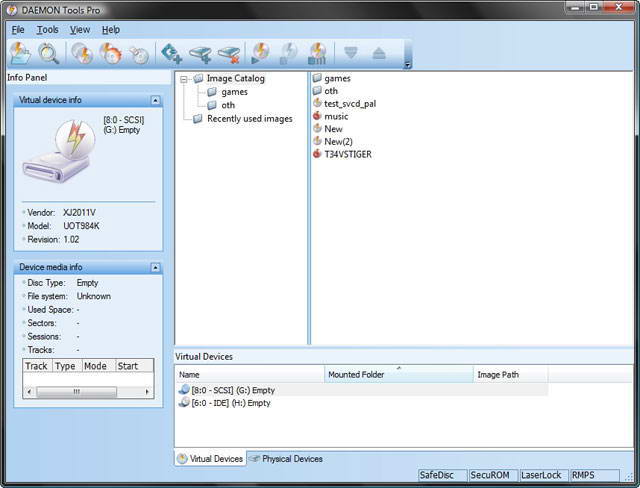Select the test_svcd_pal image entry

coord(349,103)
